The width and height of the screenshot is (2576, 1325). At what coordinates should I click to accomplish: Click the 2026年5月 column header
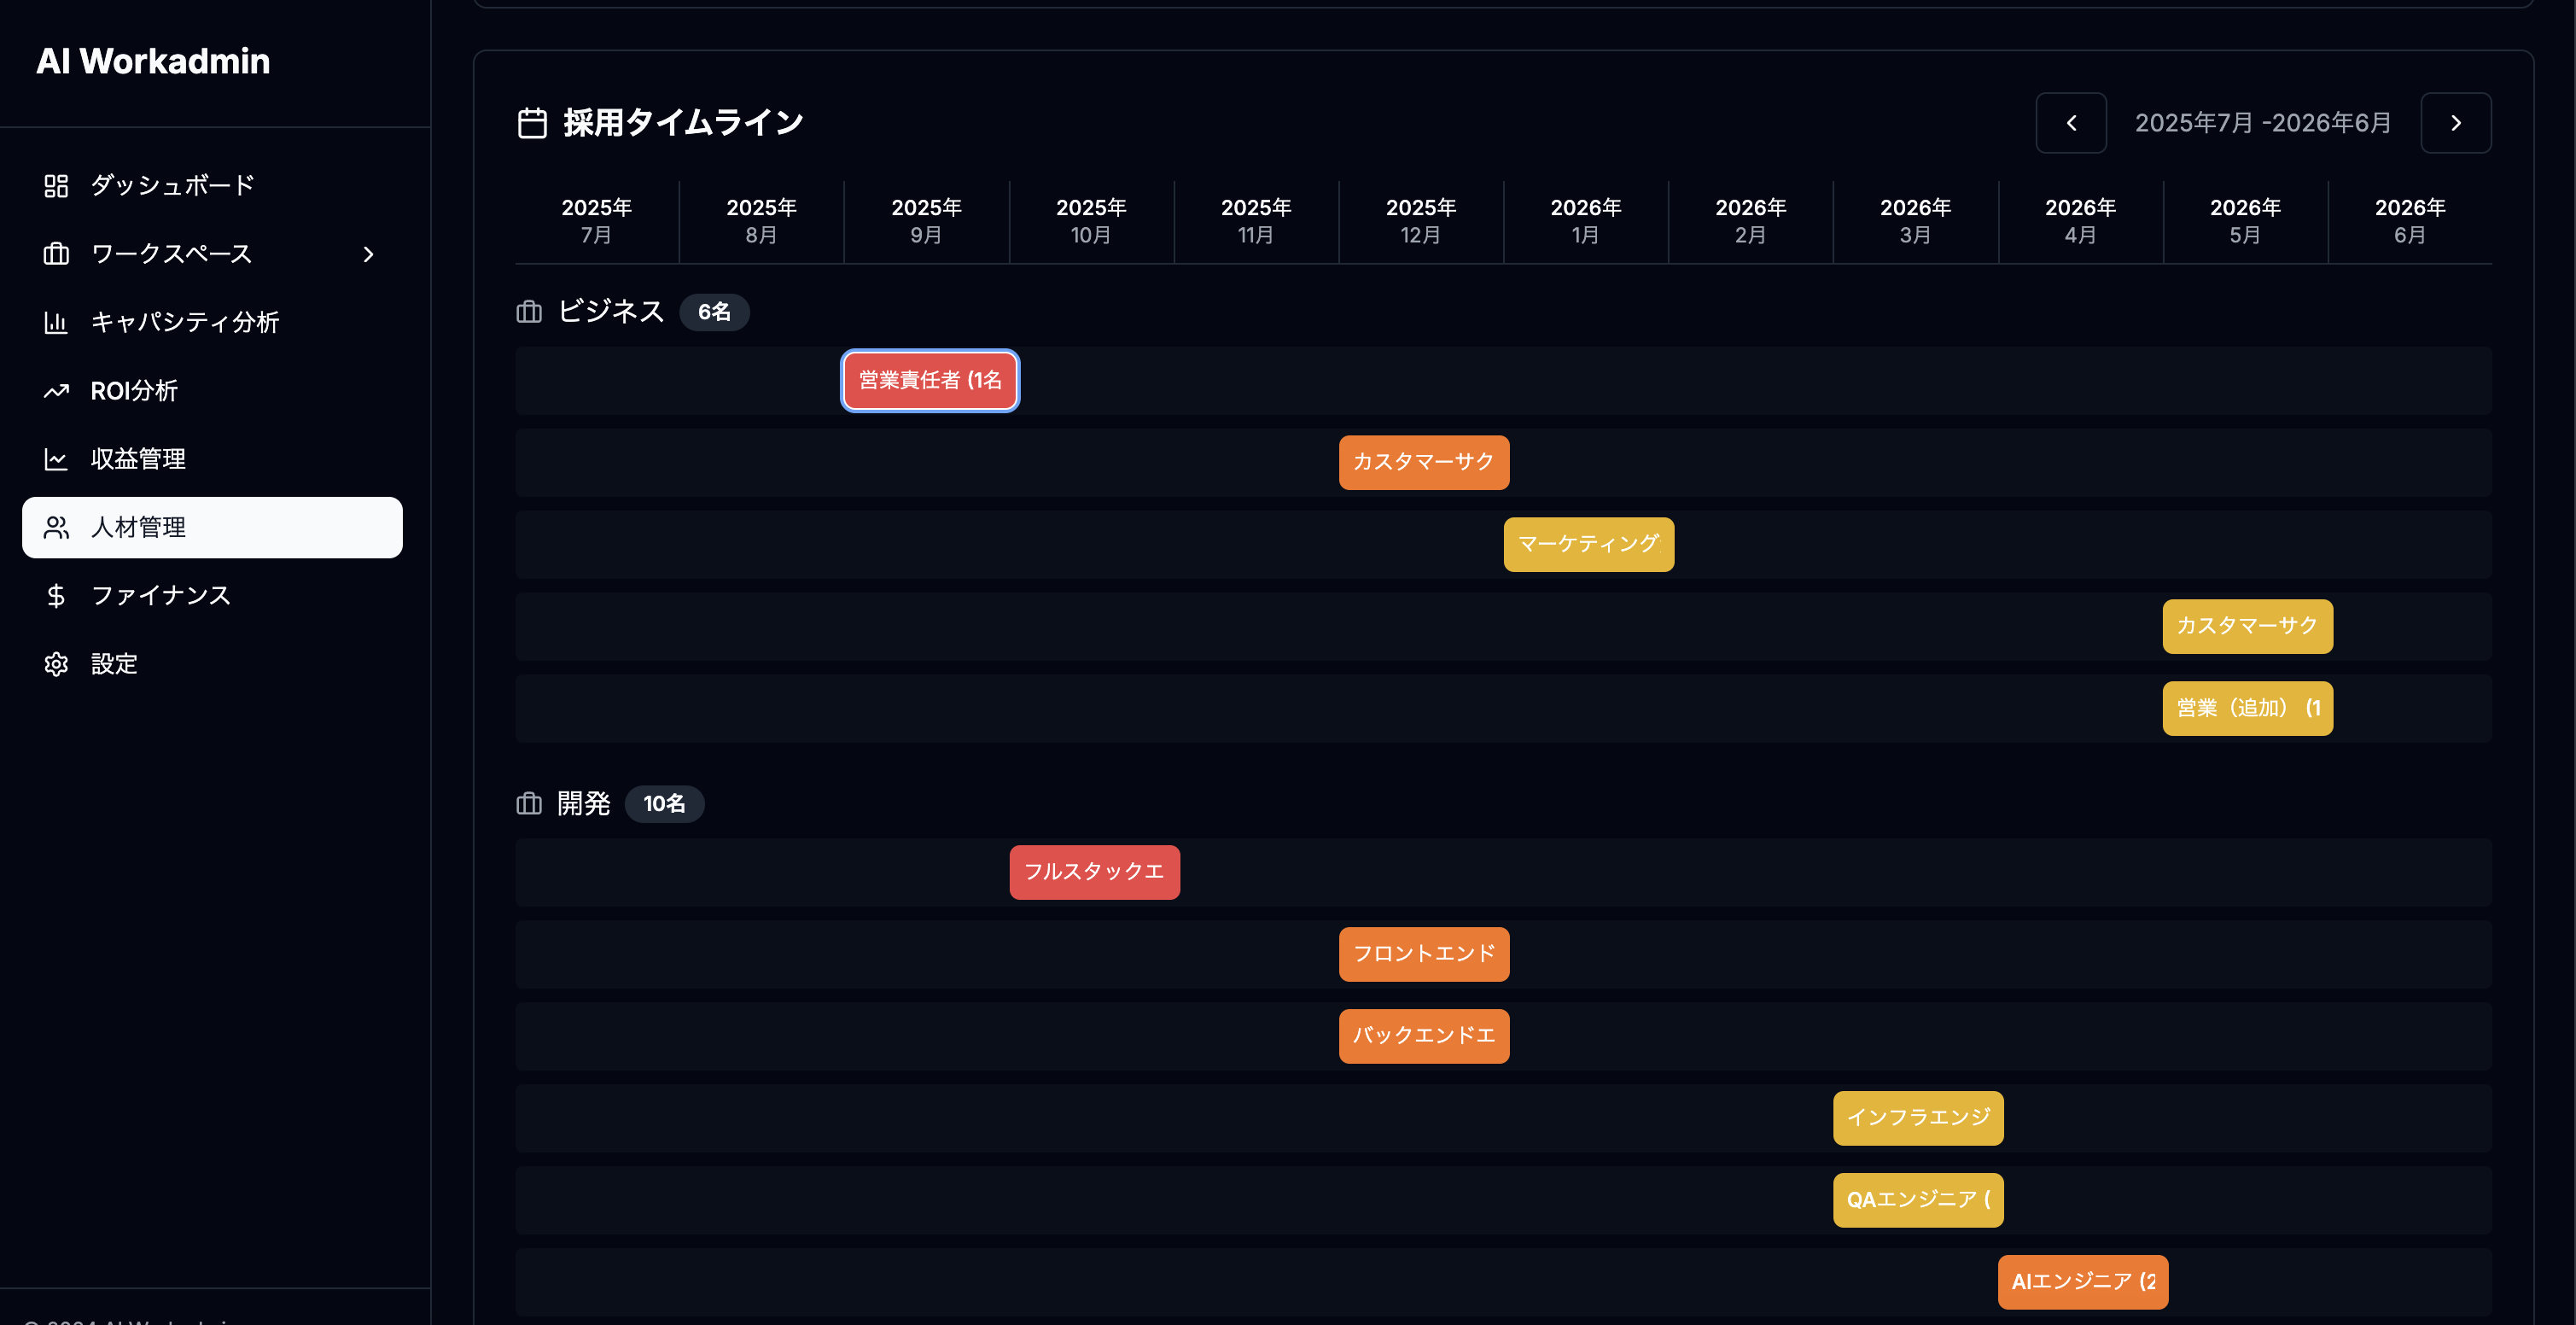[x=2246, y=221]
